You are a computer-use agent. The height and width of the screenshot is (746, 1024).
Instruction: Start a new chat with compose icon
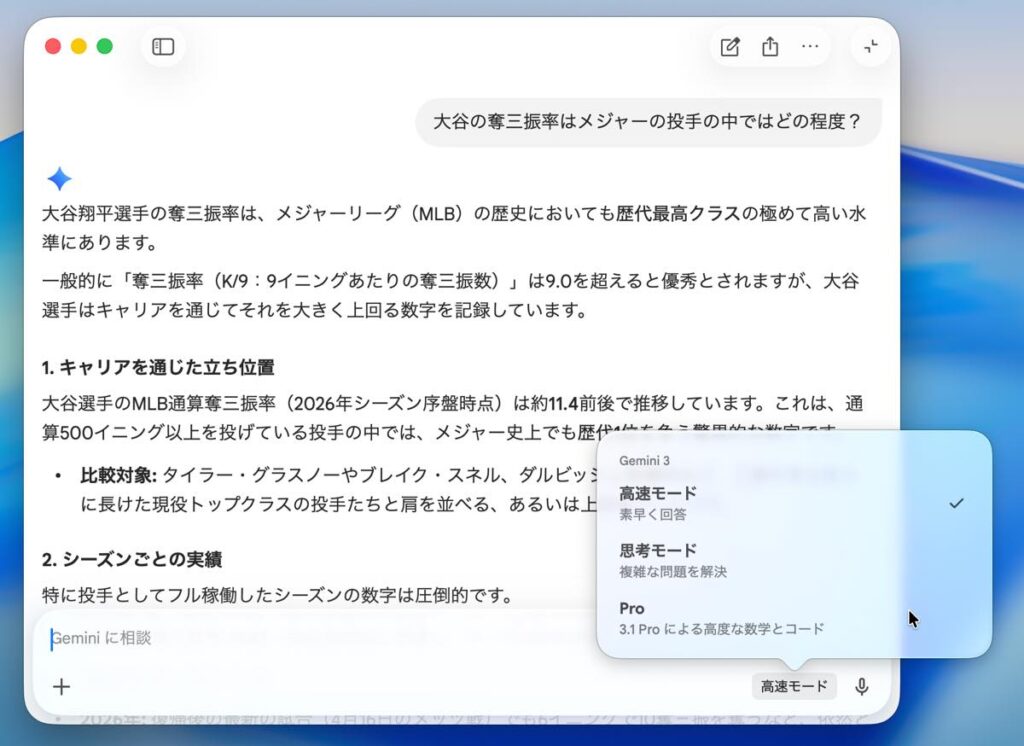[x=730, y=47]
